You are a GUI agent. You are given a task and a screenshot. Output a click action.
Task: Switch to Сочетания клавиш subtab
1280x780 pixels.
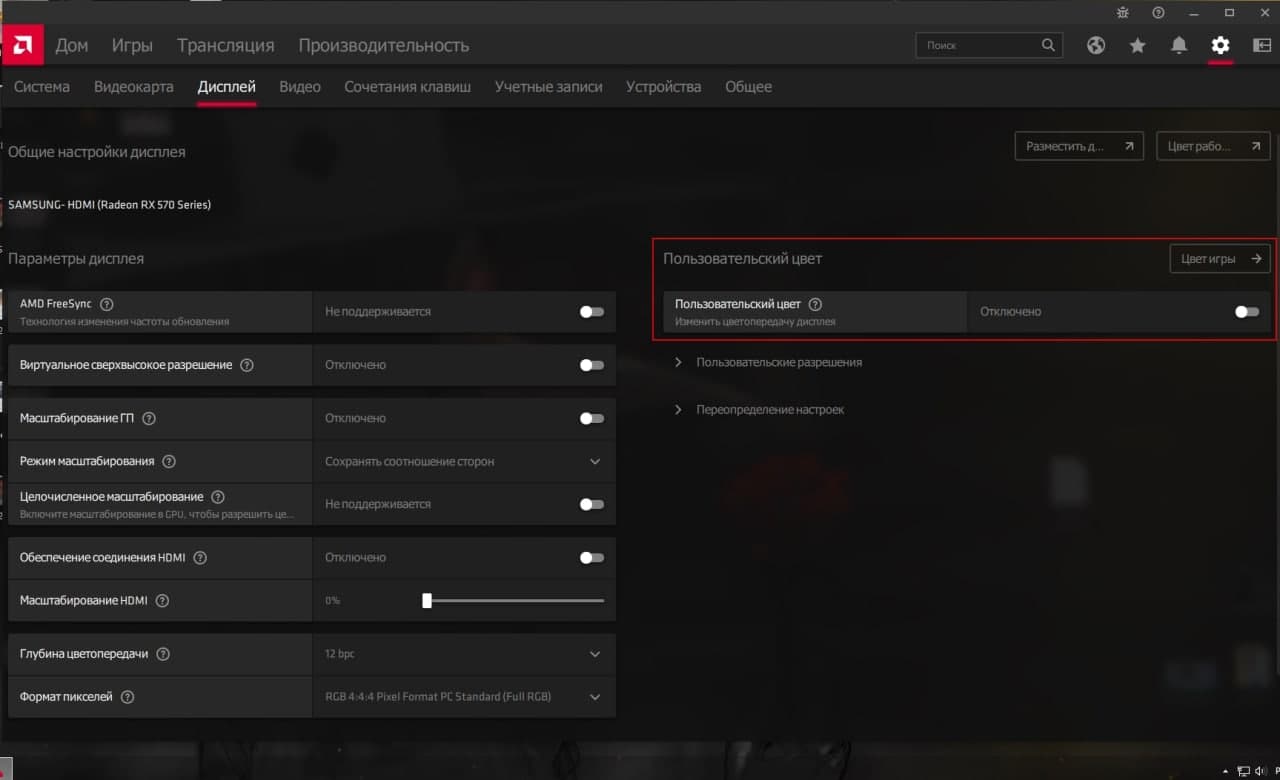(407, 87)
